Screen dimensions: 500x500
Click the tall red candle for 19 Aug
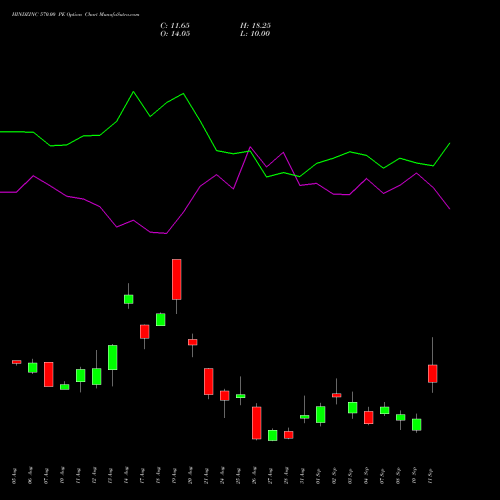177,279
